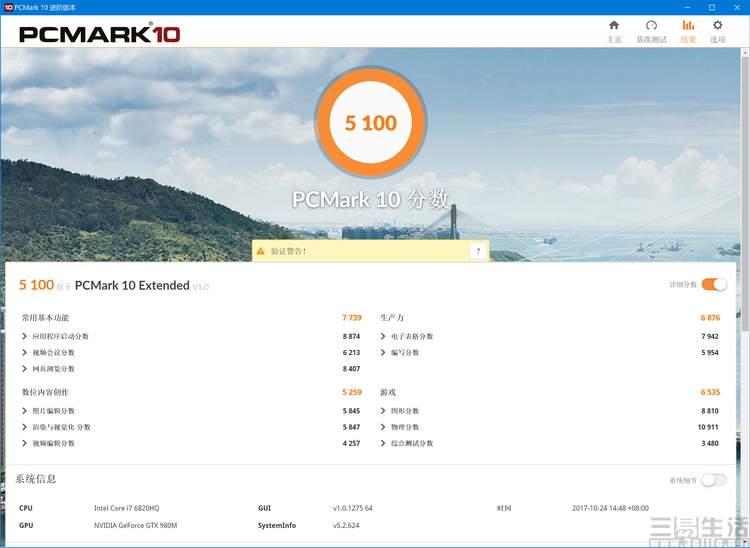
Task: Click the 主页 tab label
Action: [x=614, y=40]
